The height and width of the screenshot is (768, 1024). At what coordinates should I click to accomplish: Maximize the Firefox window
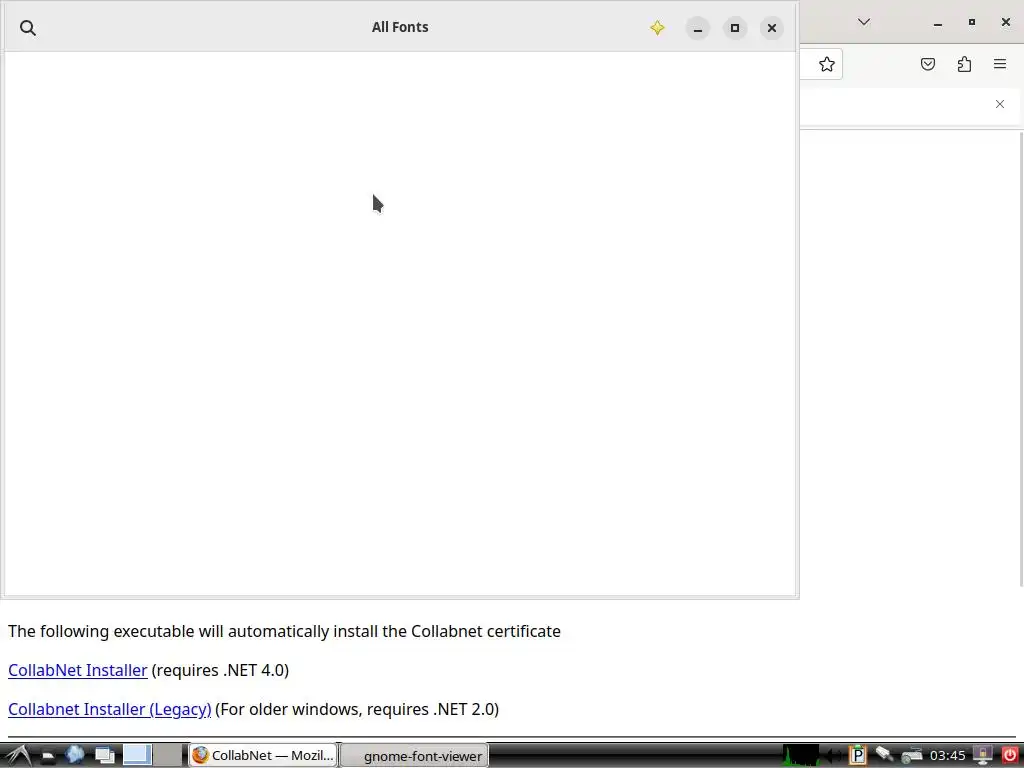tap(972, 22)
